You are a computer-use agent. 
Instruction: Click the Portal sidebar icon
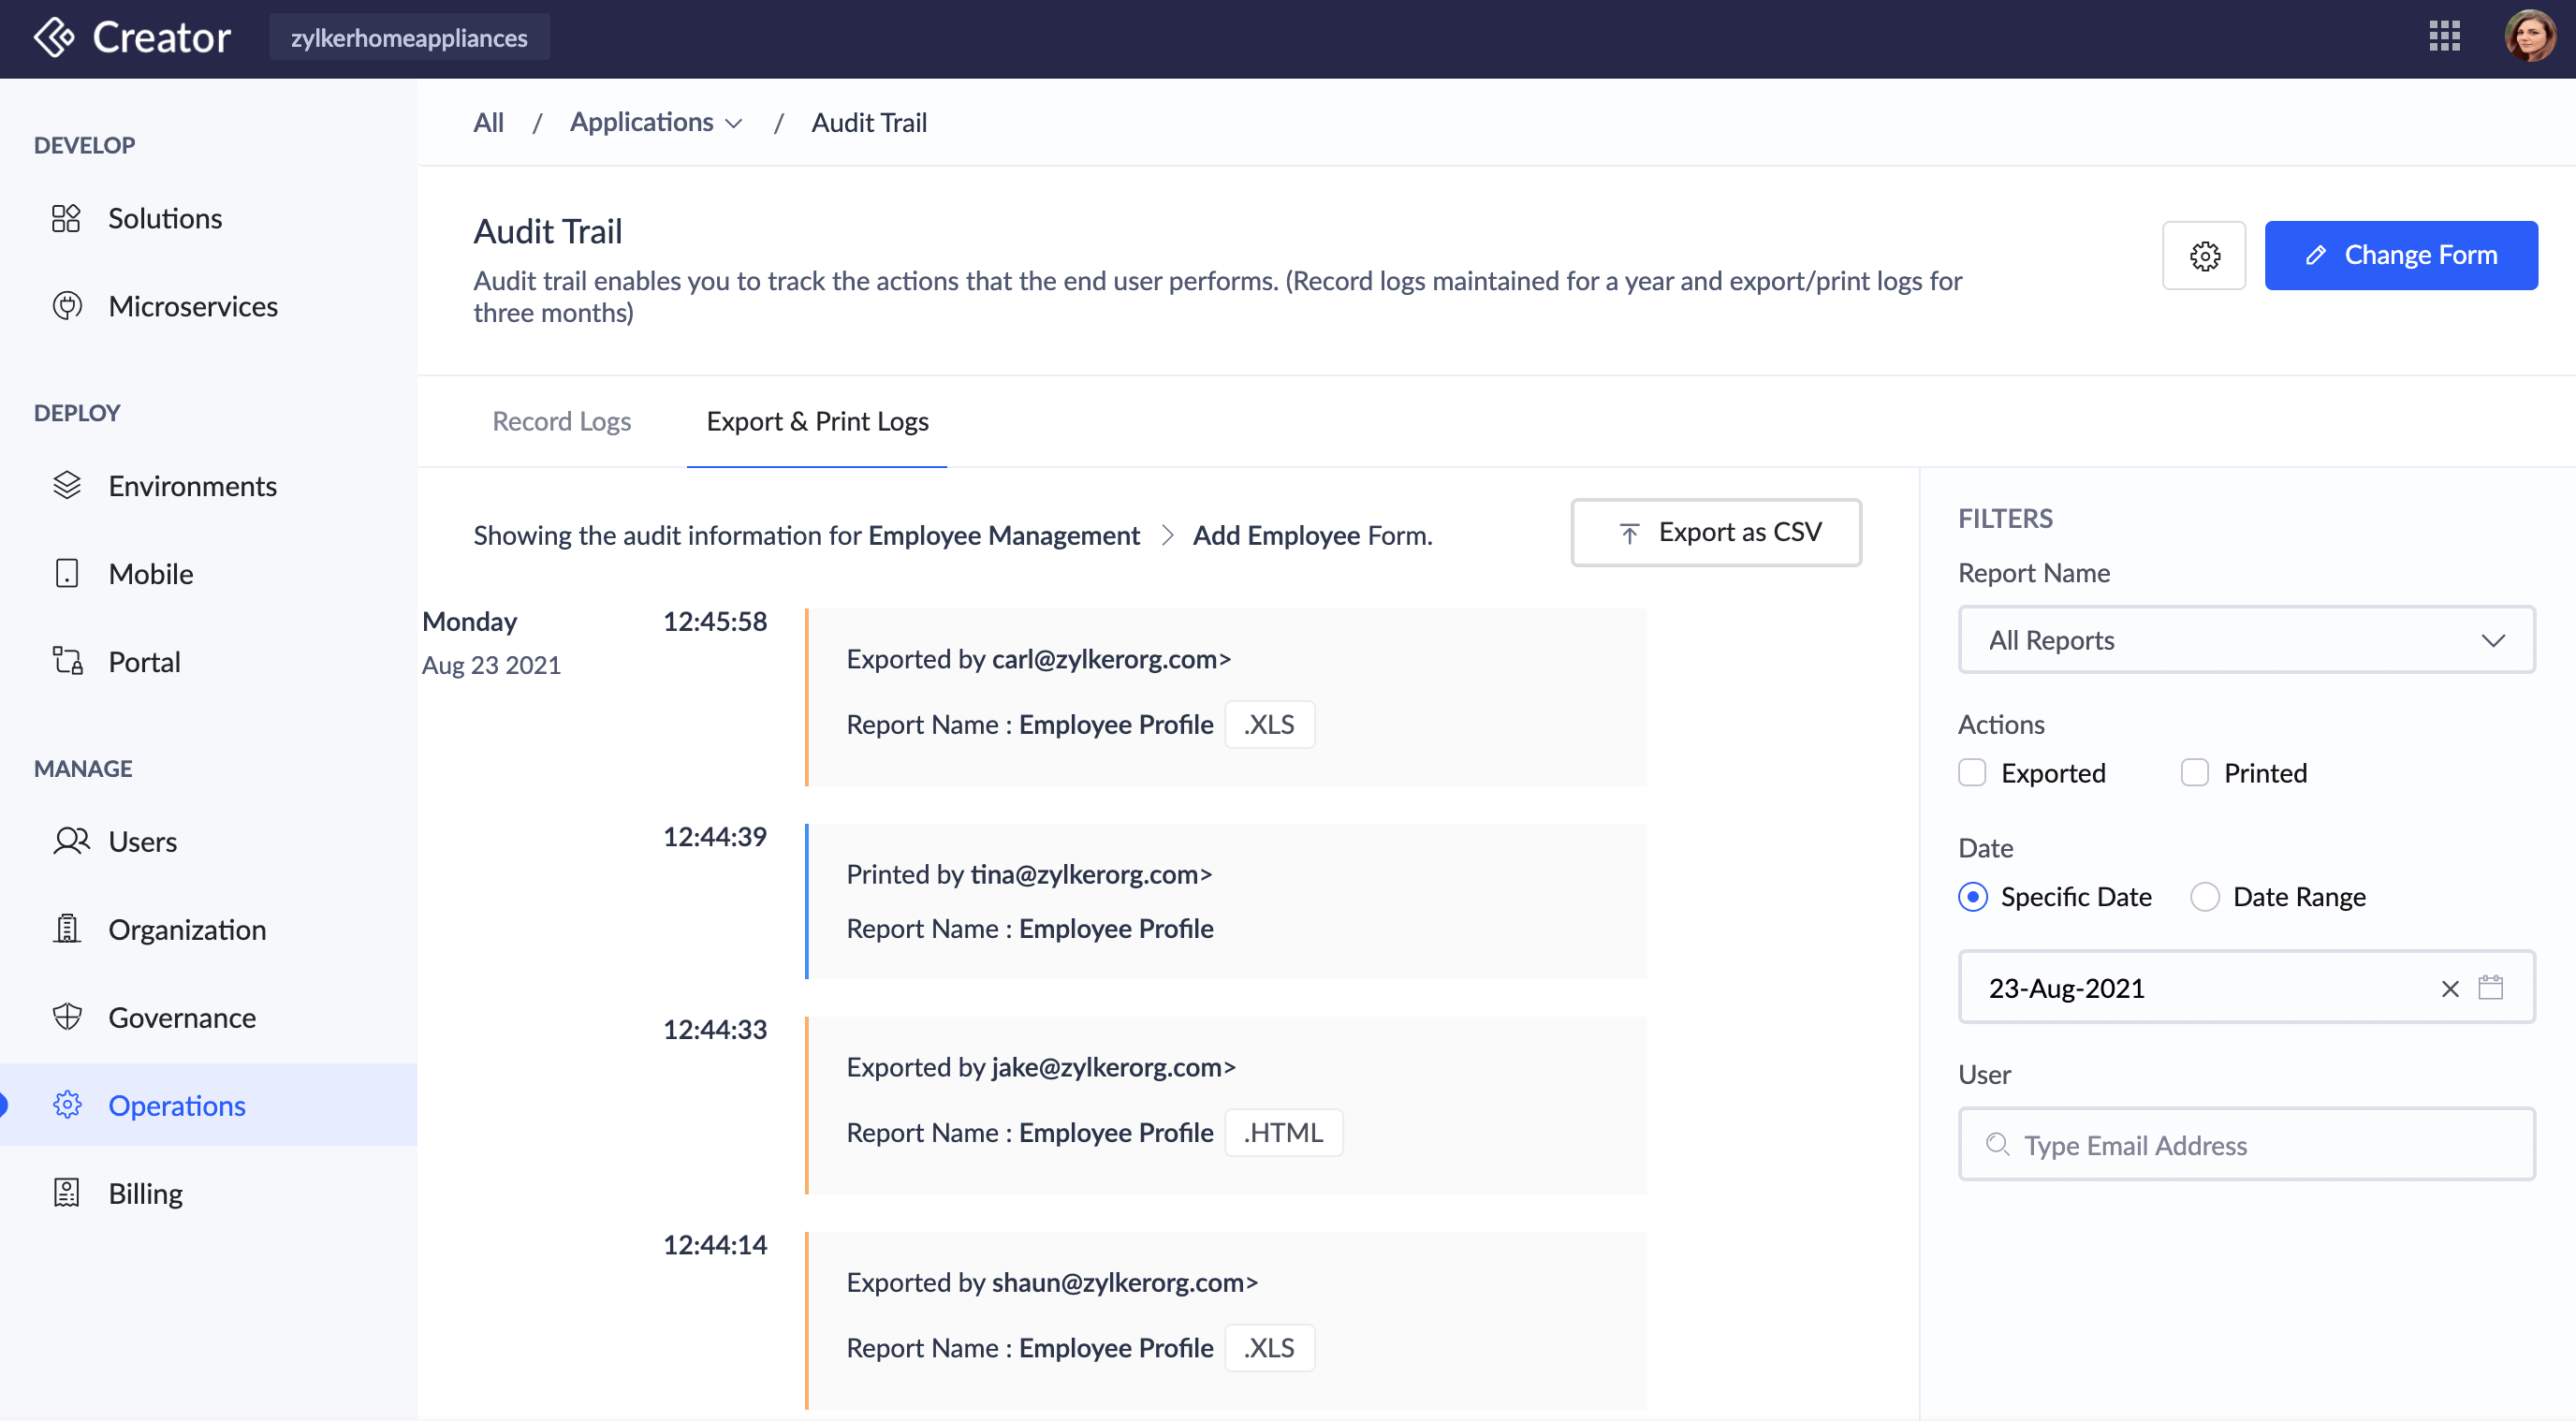click(x=66, y=661)
